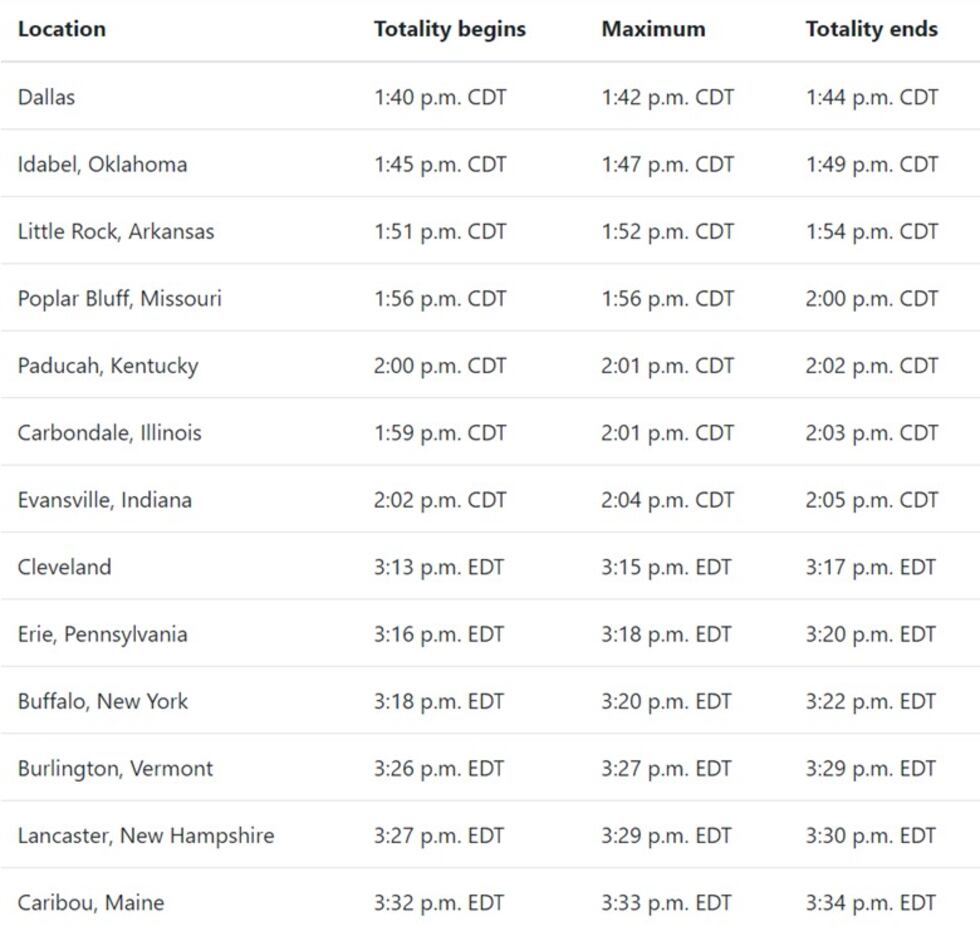Image resolution: width=980 pixels, height=931 pixels.
Task: Click the Buffalo, New York row label
Action: (102, 701)
